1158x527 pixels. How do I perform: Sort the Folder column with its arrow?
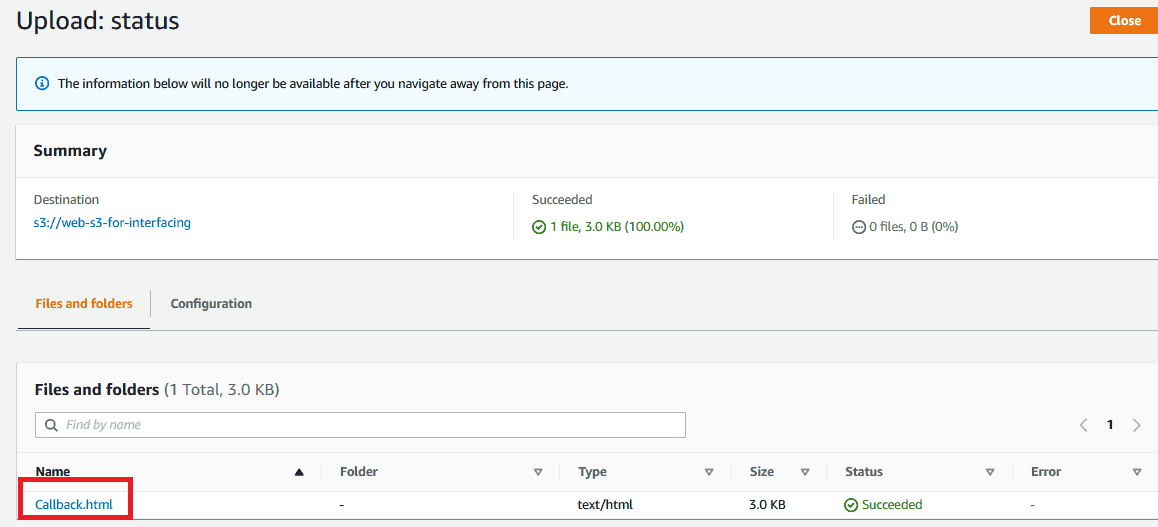click(x=538, y=472)
